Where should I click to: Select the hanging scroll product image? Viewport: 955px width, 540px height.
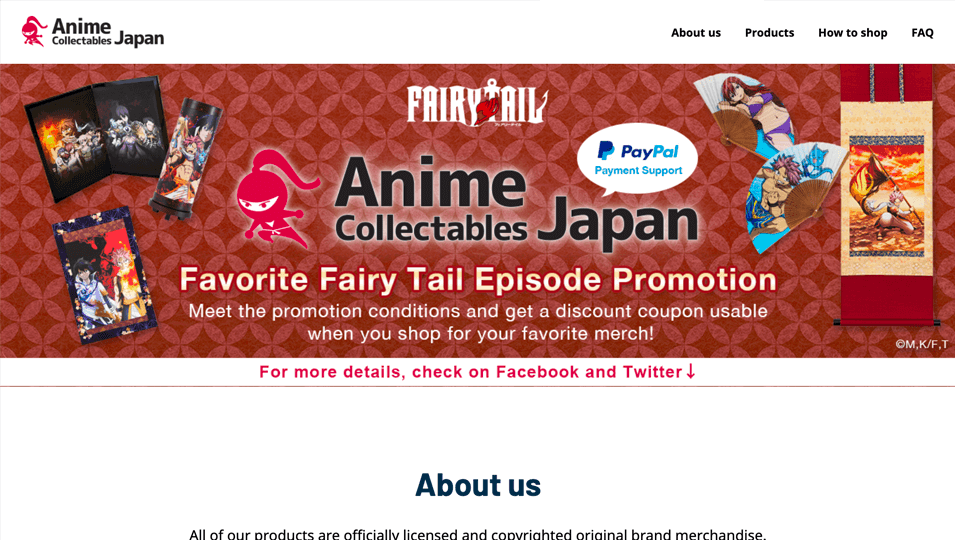(x=886, y=195)
